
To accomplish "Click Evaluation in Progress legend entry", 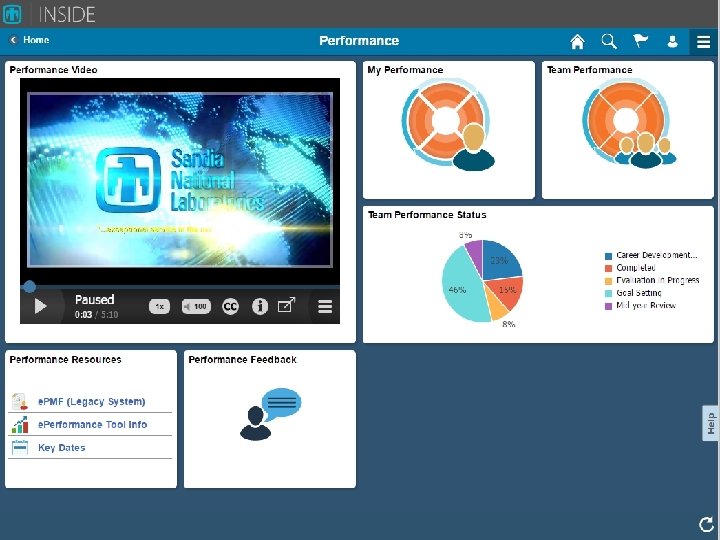I will (652, 280).
